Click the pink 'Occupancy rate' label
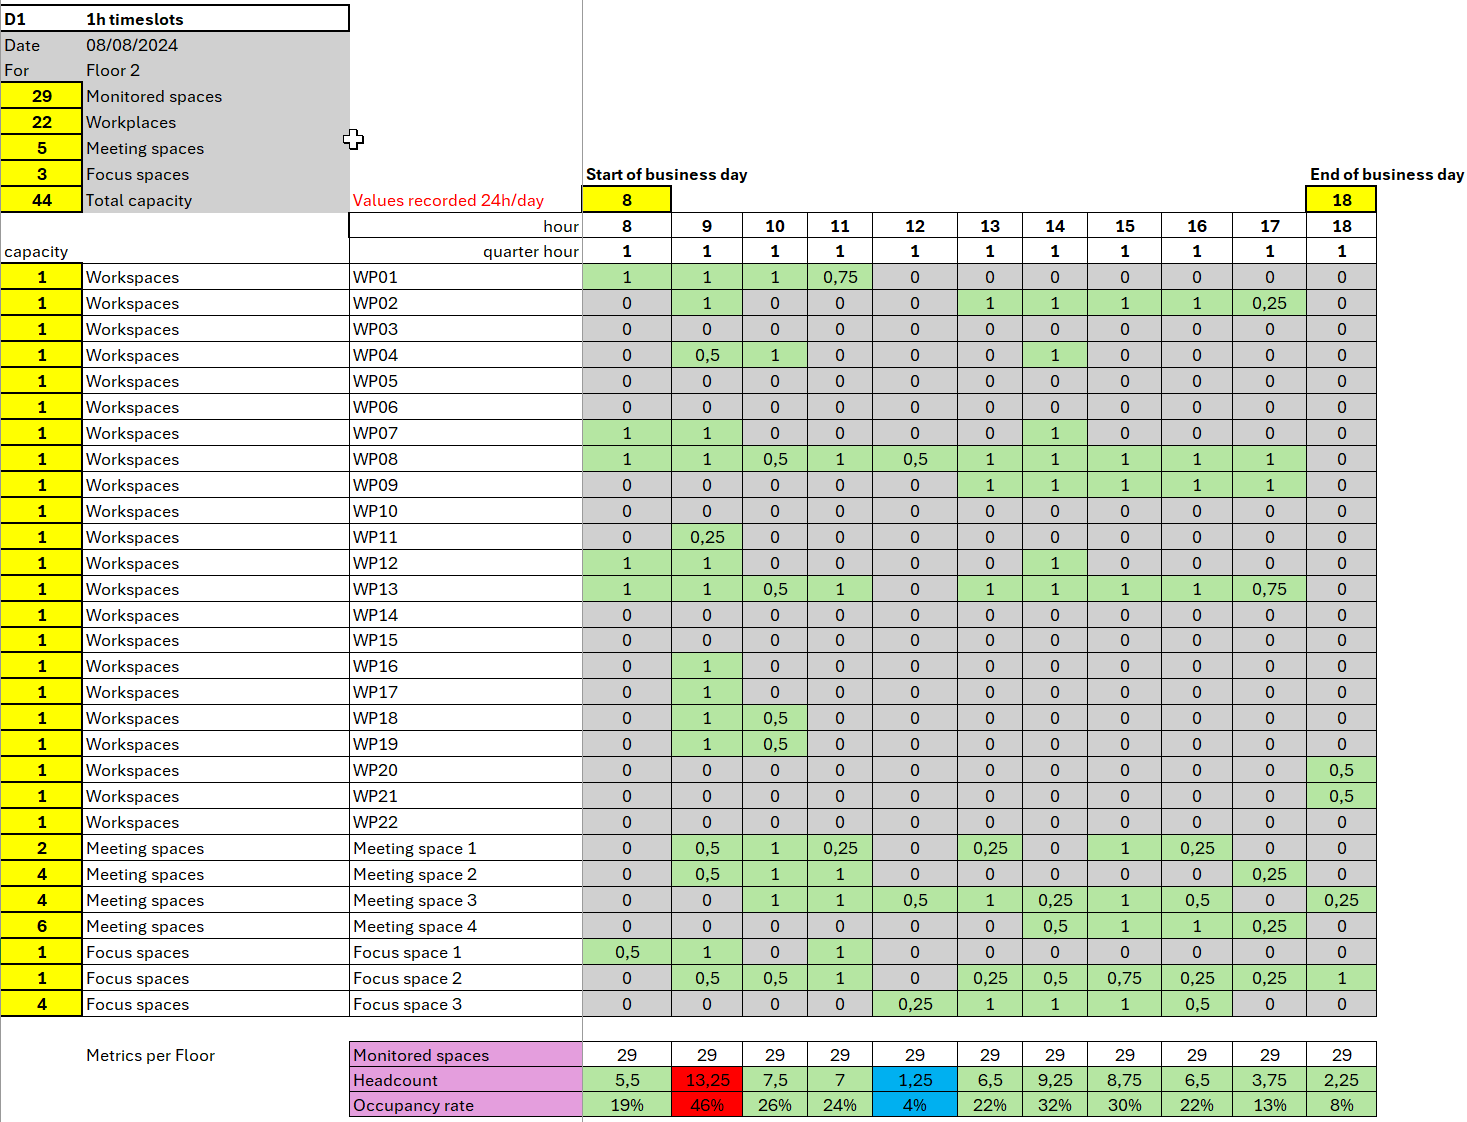Screen dimensions: 1467x1122 click(466, 1105)
